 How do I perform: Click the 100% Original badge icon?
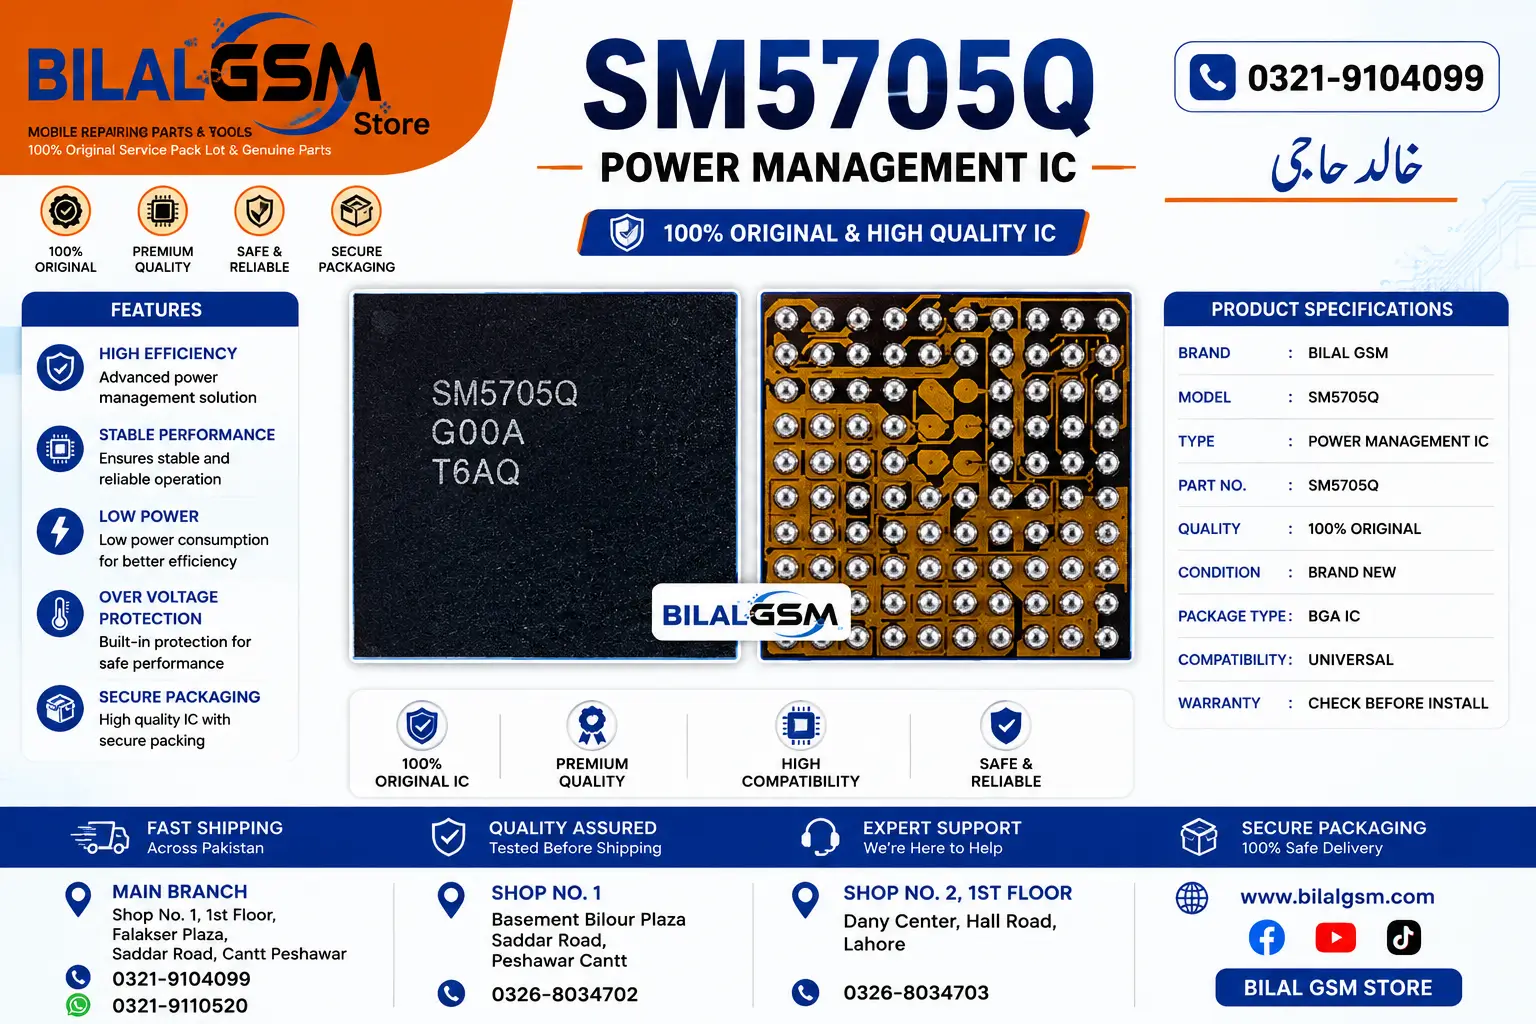[66, 211]
